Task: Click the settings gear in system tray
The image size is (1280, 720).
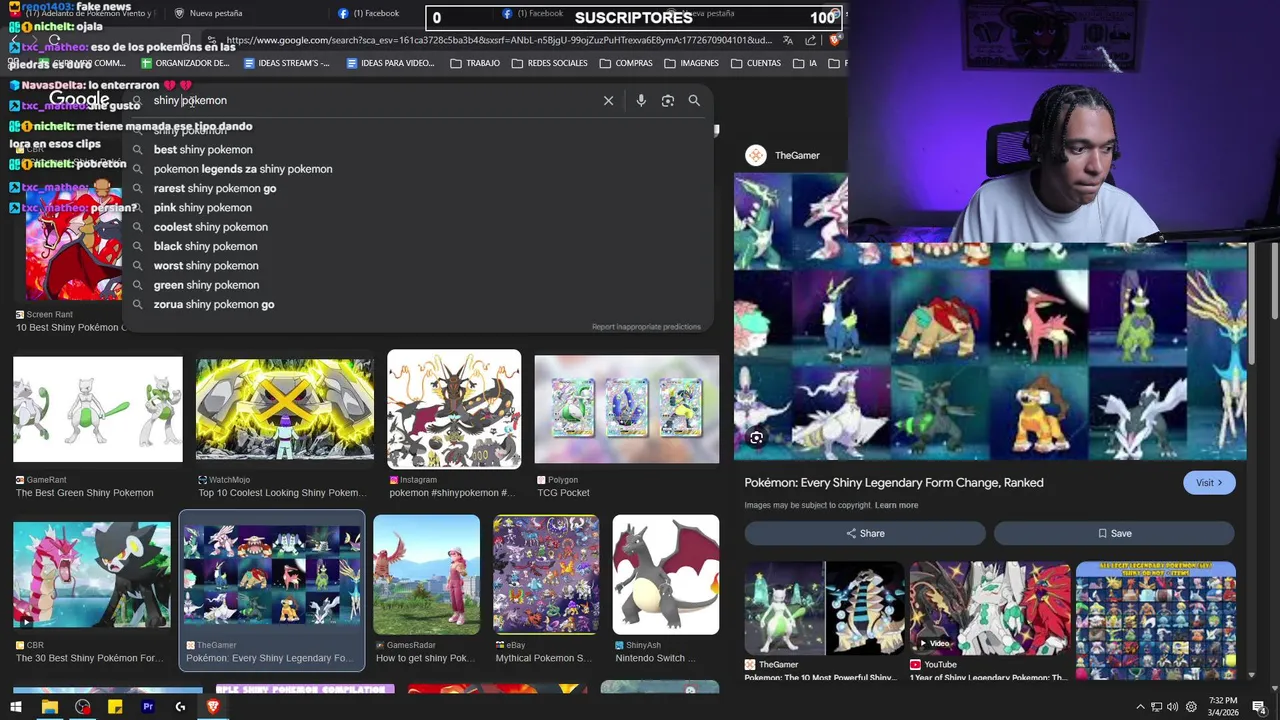Action: click(x=1191, y=707)
